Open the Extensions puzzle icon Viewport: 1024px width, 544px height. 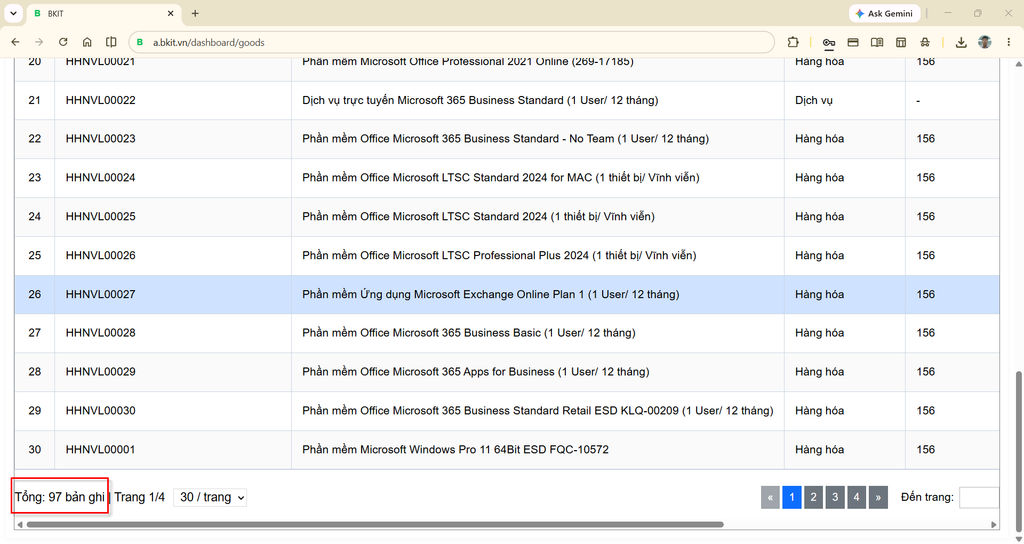793,42
